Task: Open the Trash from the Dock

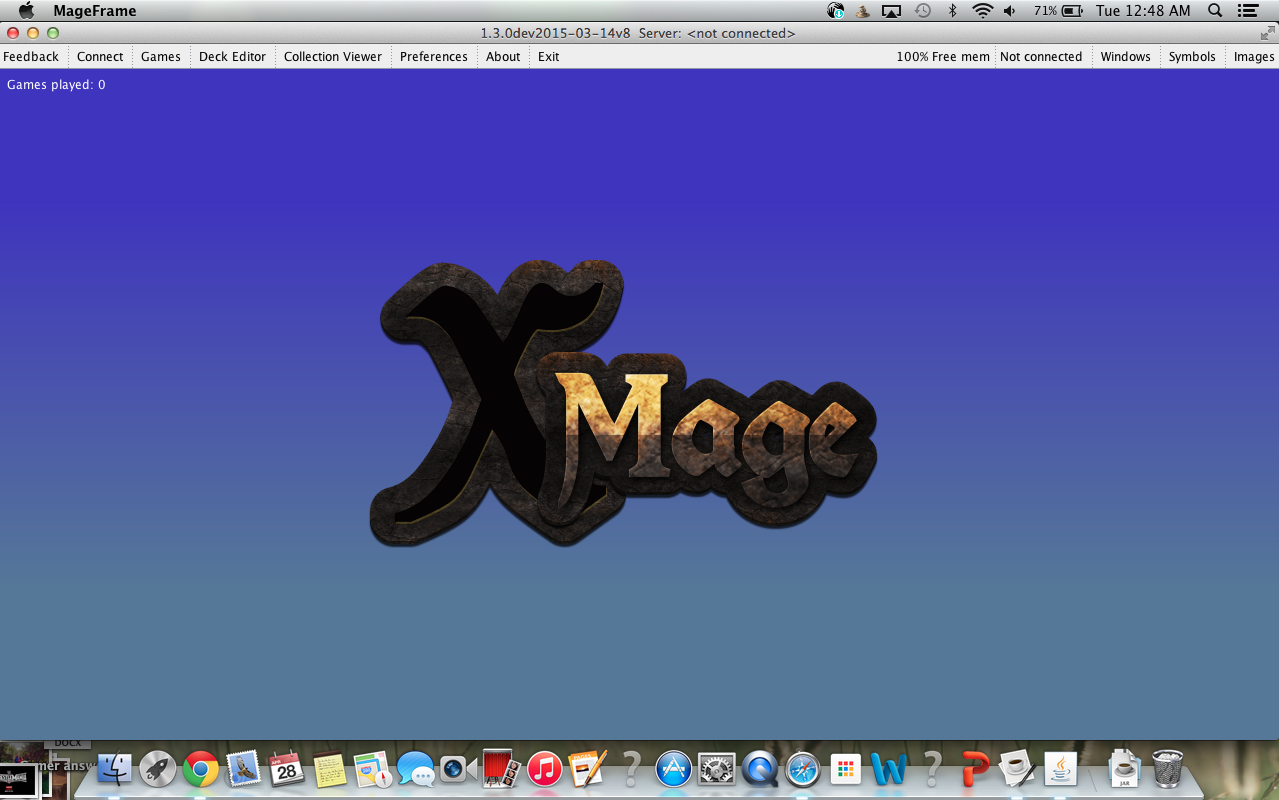Action: [1168, 769]
